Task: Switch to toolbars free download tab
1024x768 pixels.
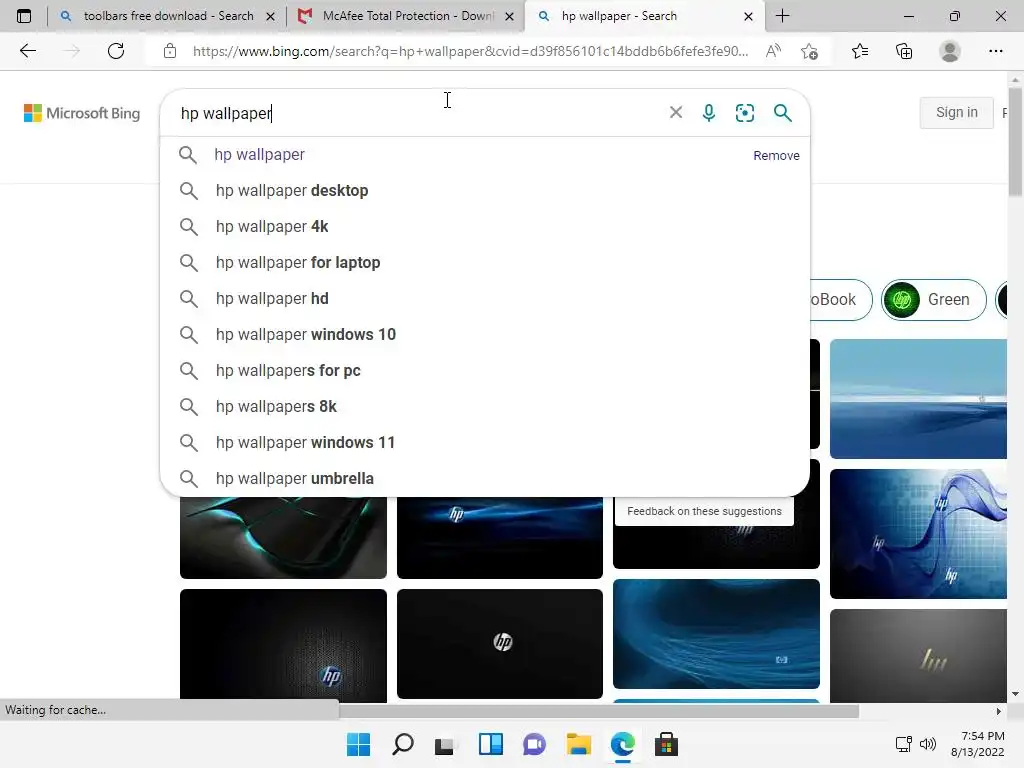Action: coord(167,16)
